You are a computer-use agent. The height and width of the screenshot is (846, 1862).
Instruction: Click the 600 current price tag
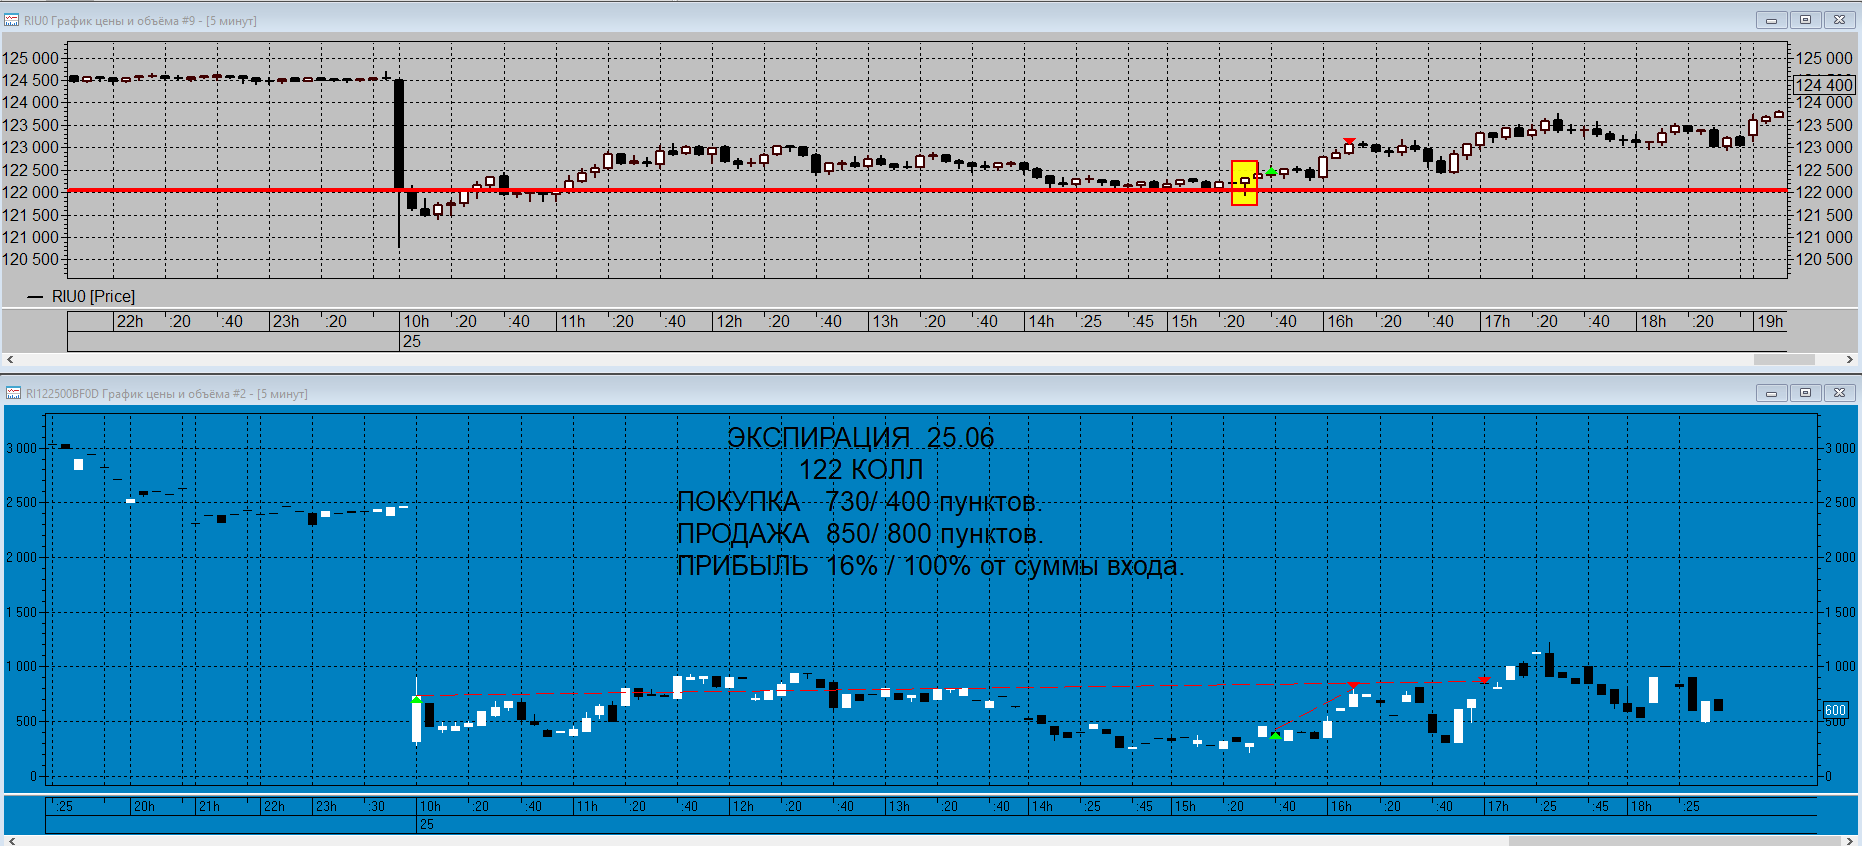point(1835,710)
